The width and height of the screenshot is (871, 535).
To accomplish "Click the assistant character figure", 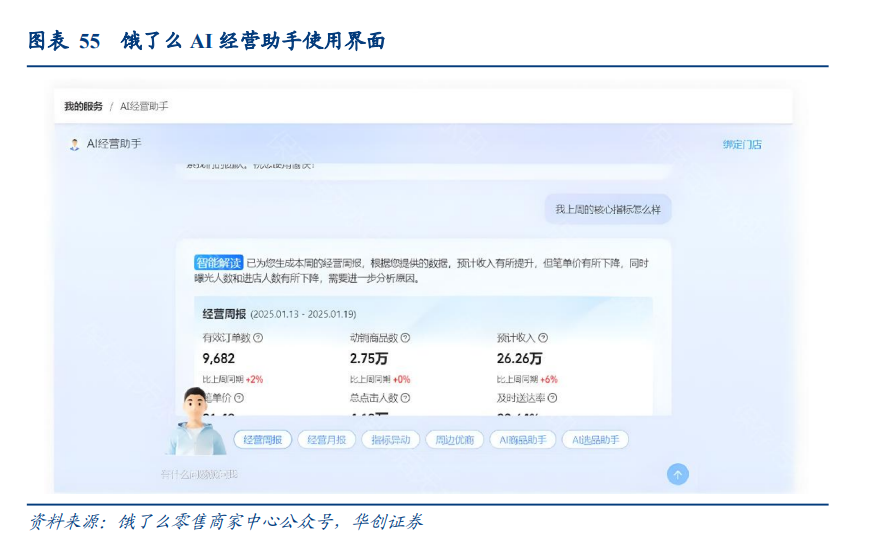I will [x=196, y=421].
